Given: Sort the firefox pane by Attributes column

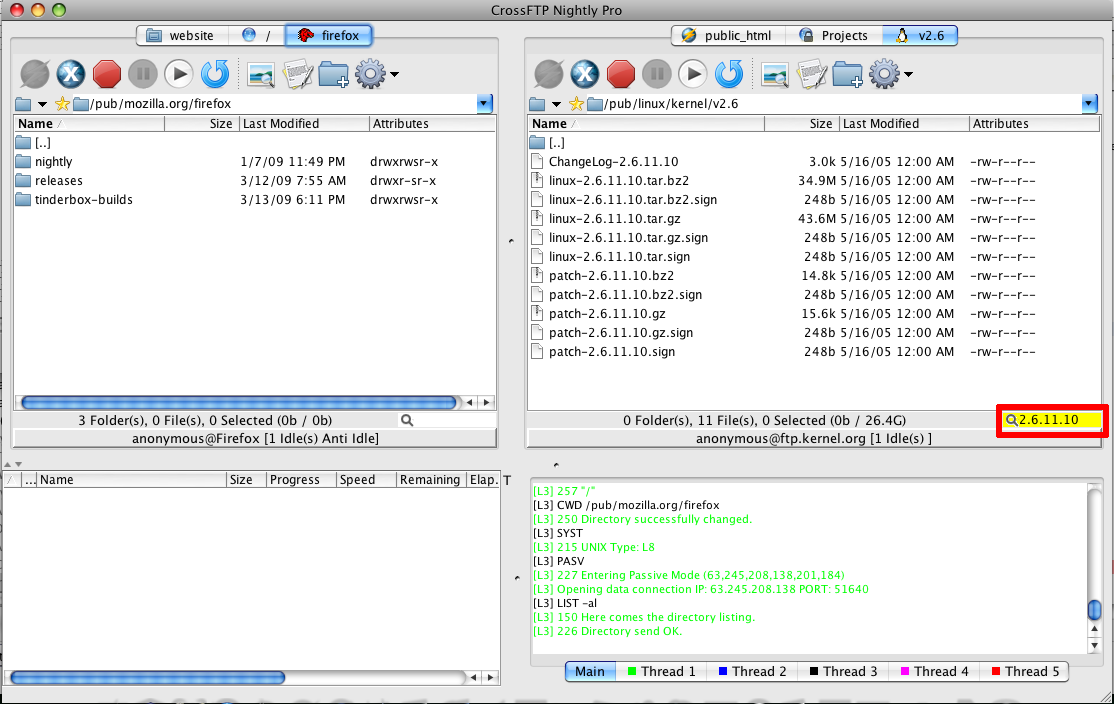Looking at the screenshot, I should point(432,124).
